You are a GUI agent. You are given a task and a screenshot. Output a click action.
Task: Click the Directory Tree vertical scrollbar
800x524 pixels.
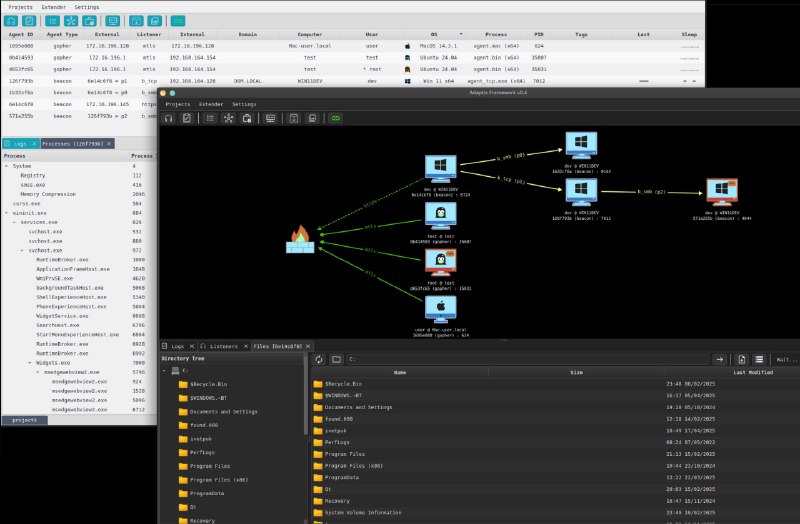[x=306, y=395]
